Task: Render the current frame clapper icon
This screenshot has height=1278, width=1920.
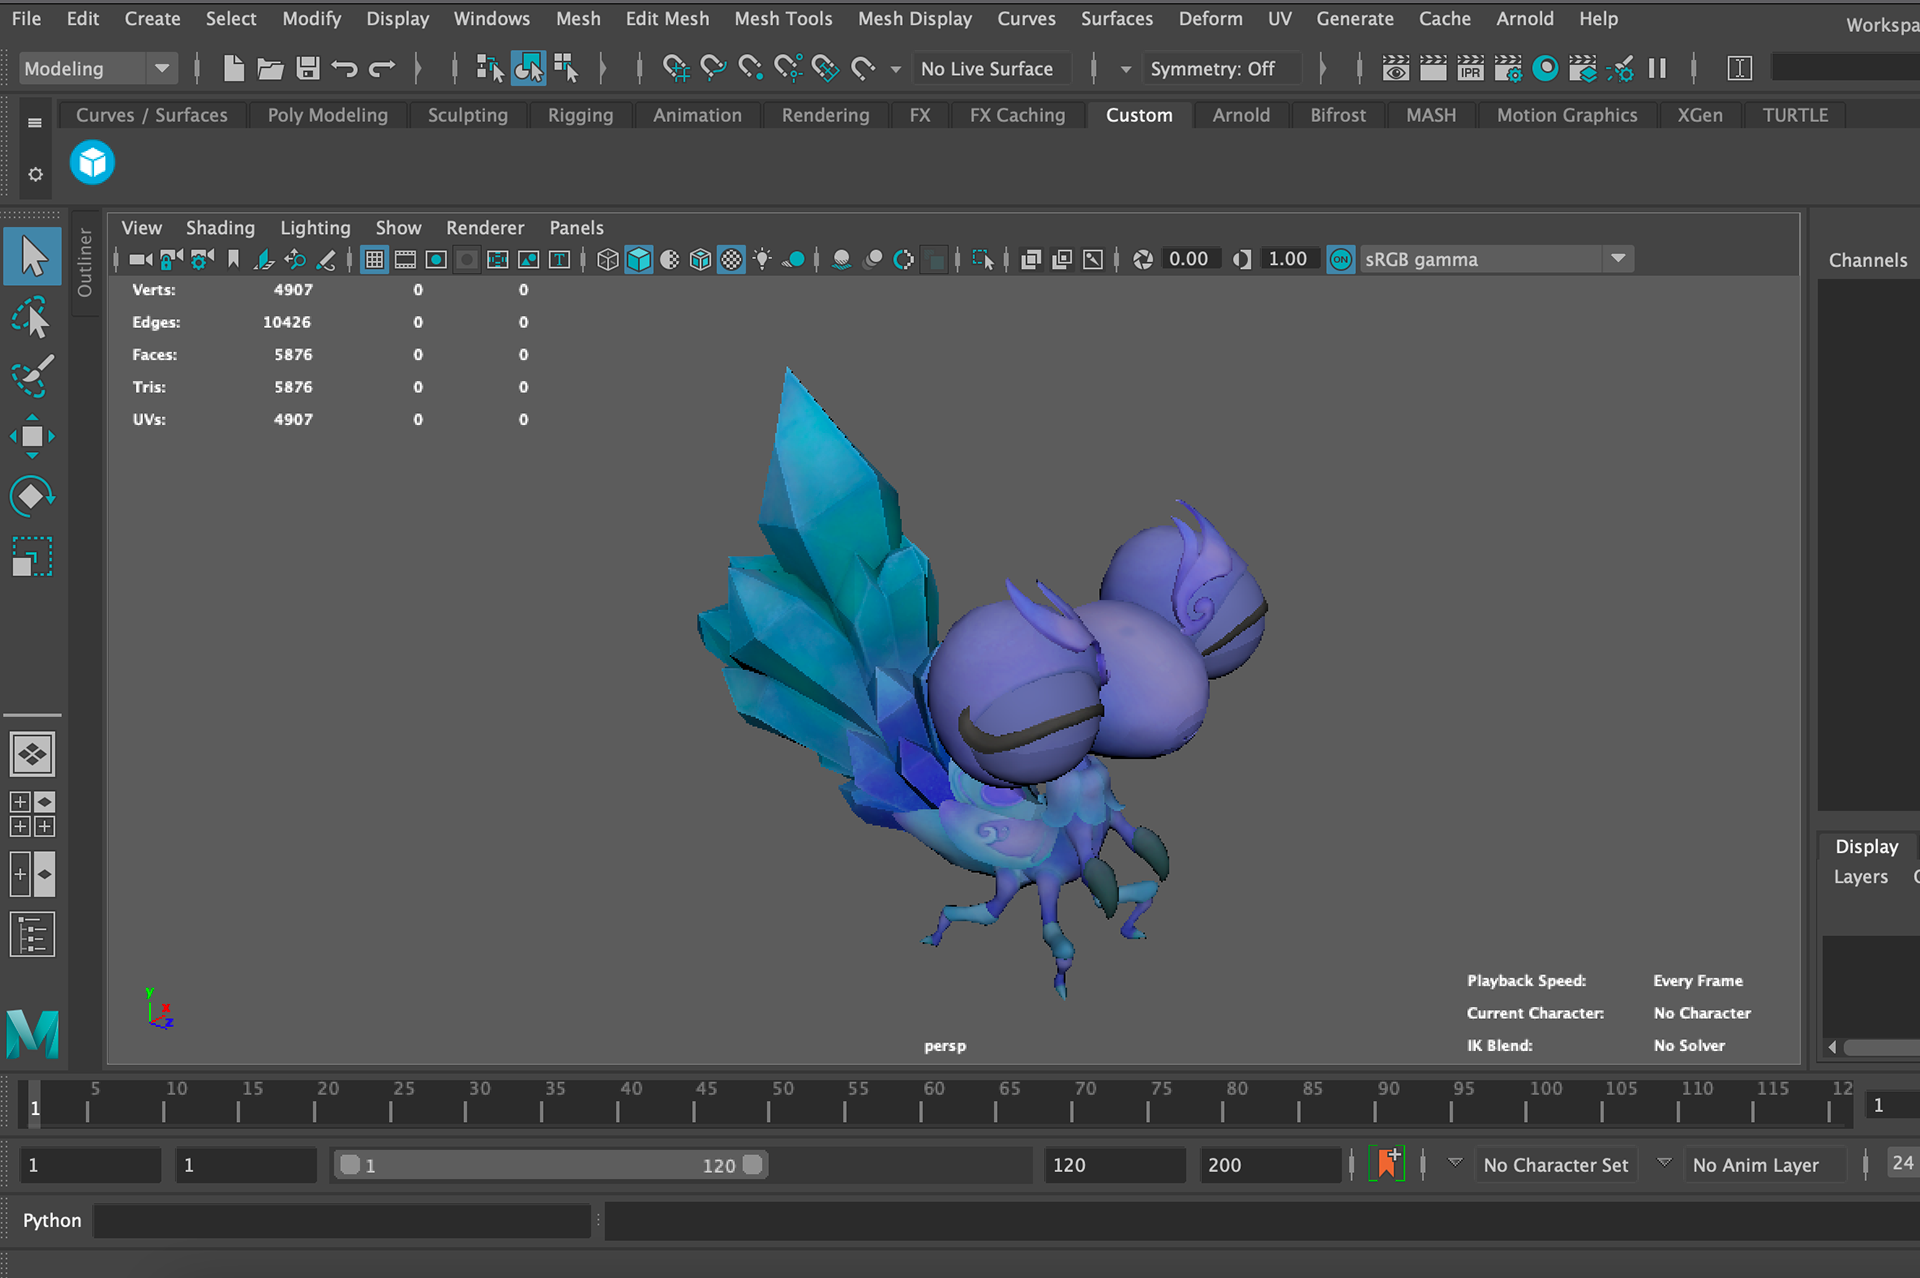Action: [x=1433, y=68]
